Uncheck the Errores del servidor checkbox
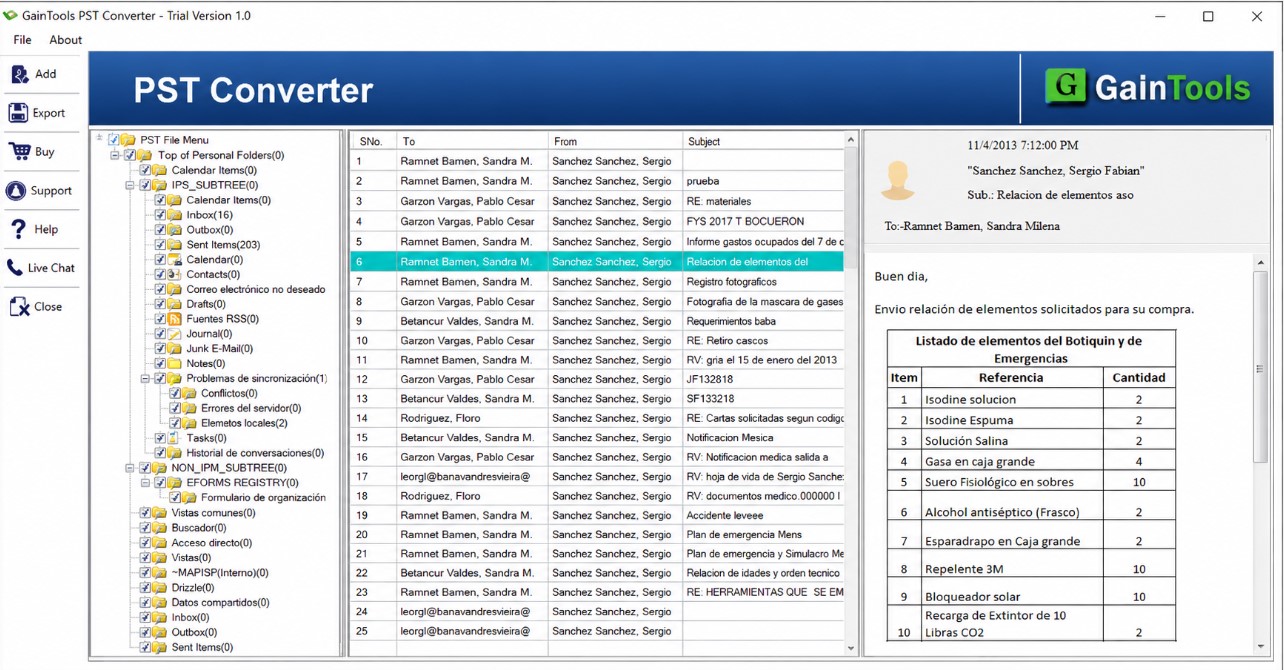Screen dimensions: 1284x670 [175, 408]
